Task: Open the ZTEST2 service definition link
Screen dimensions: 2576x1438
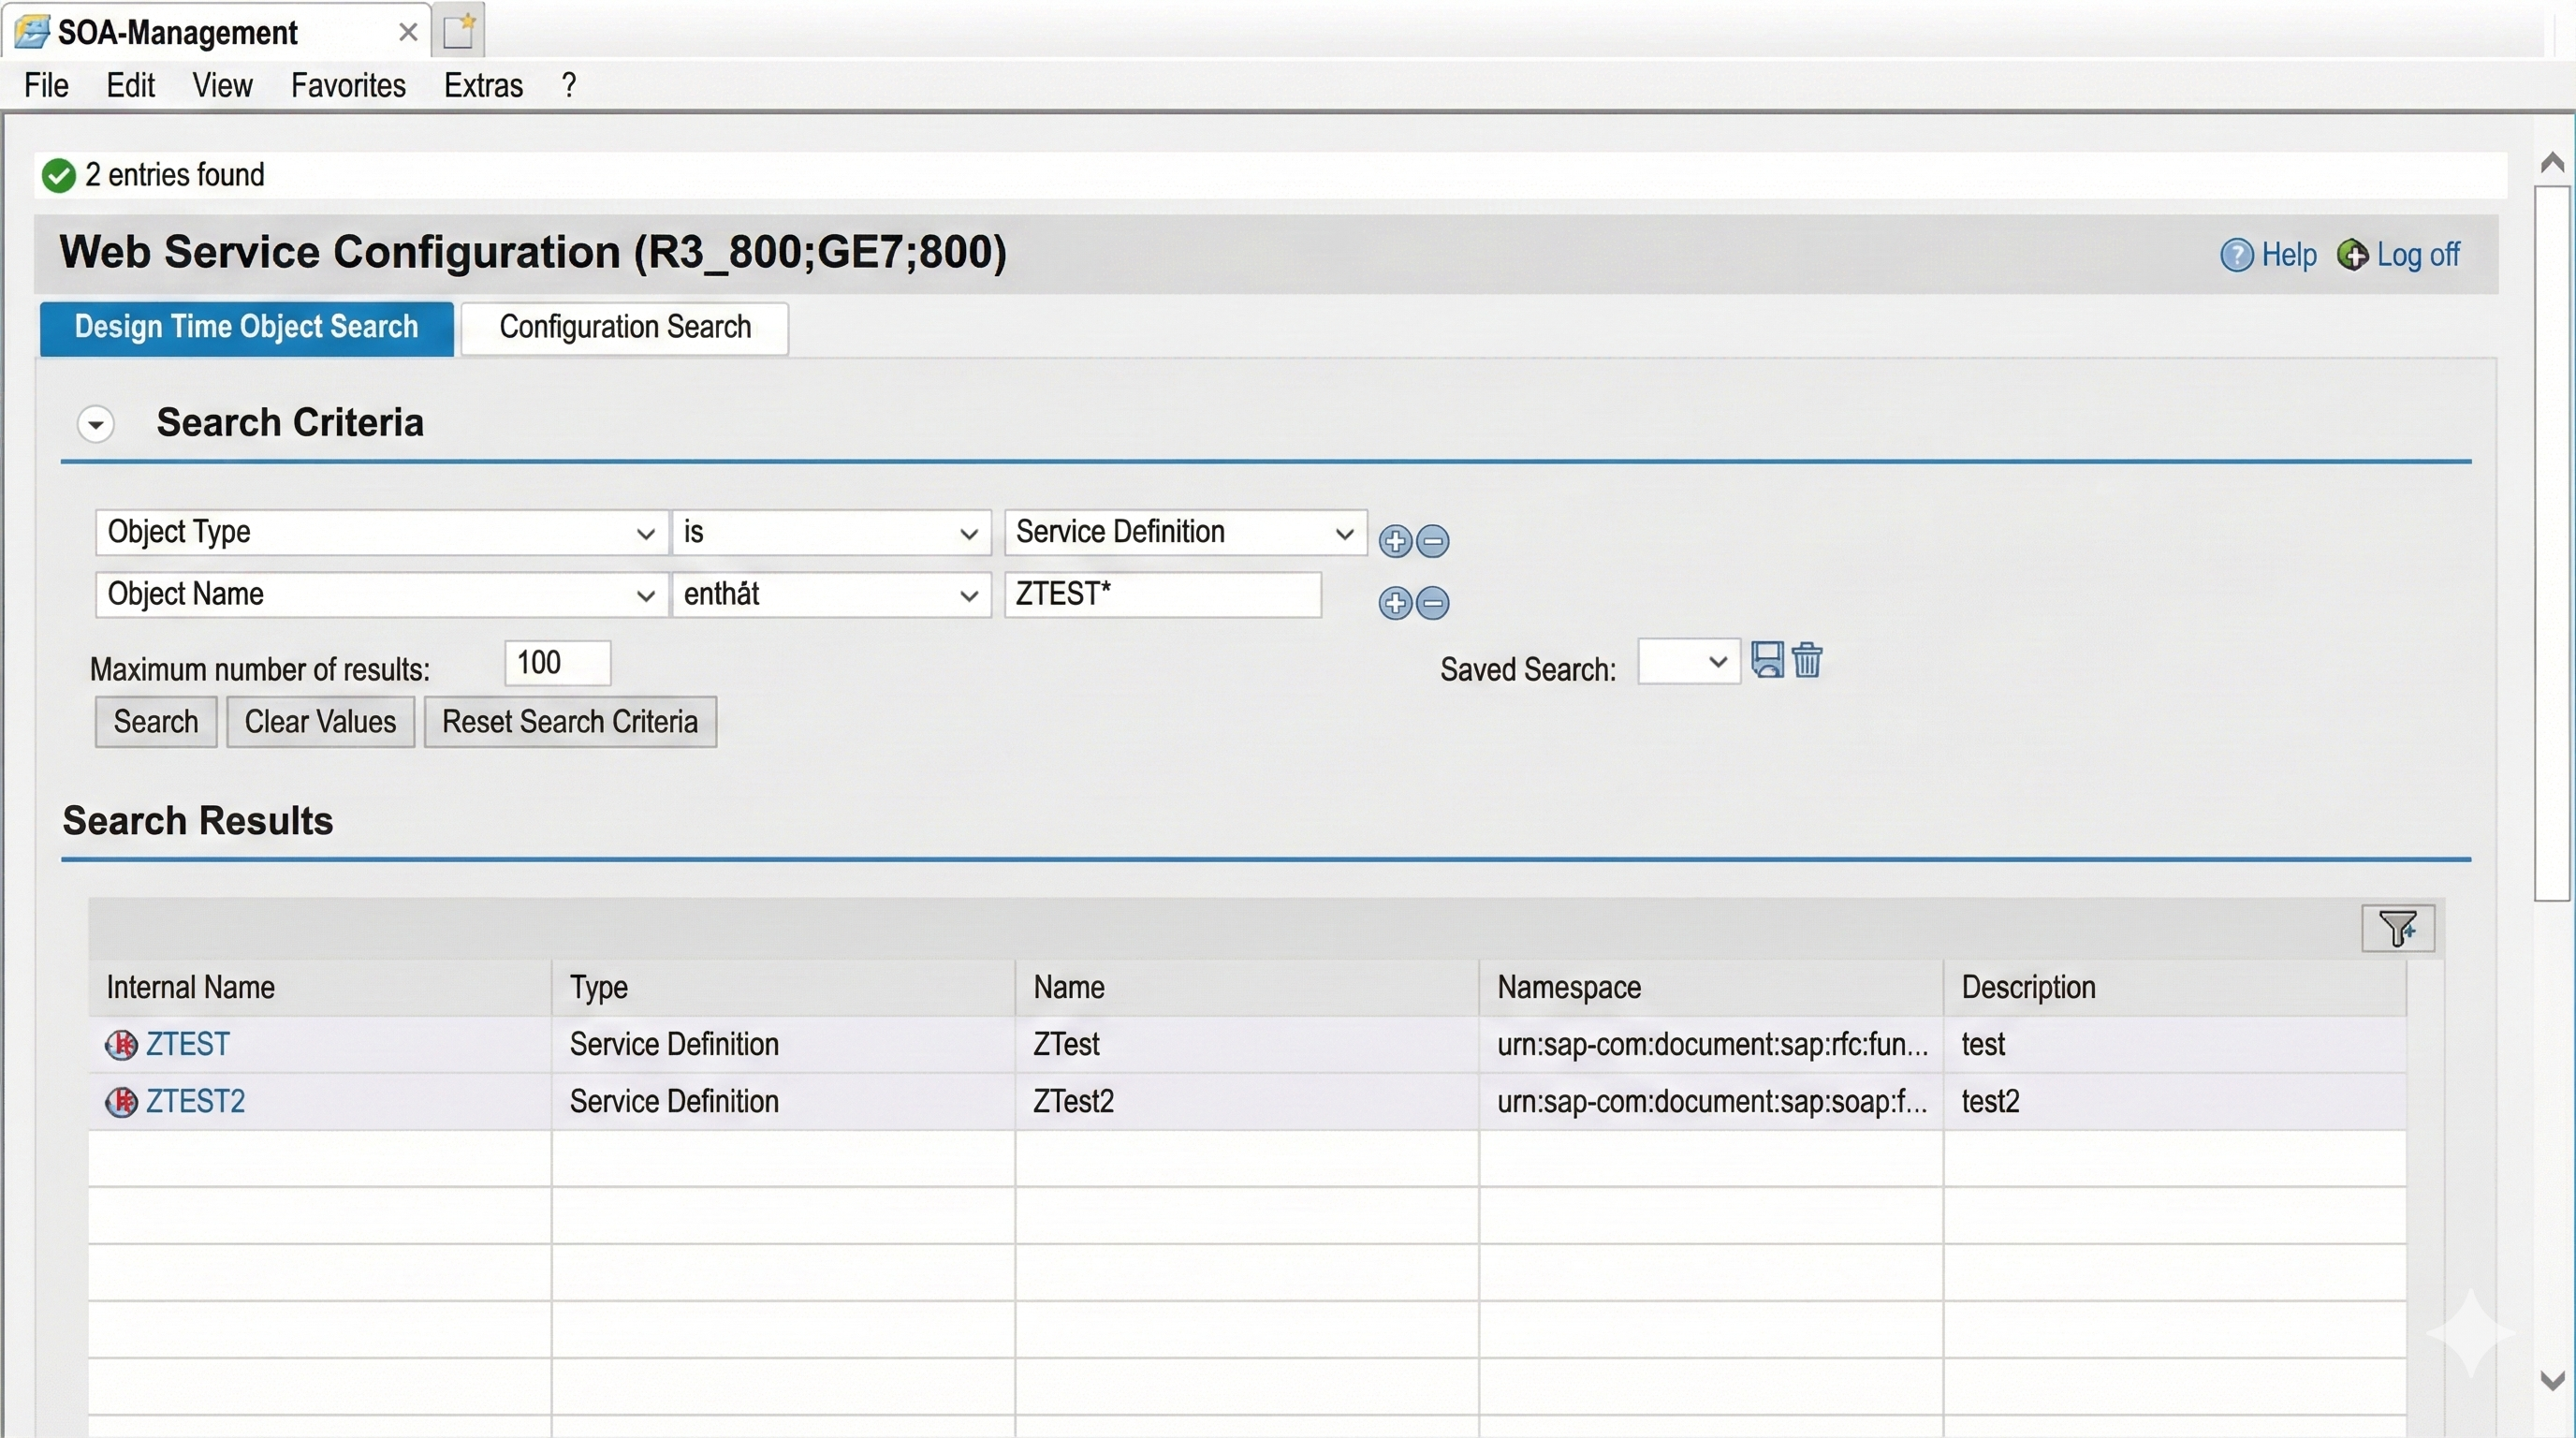Action: pos(195,1101)
